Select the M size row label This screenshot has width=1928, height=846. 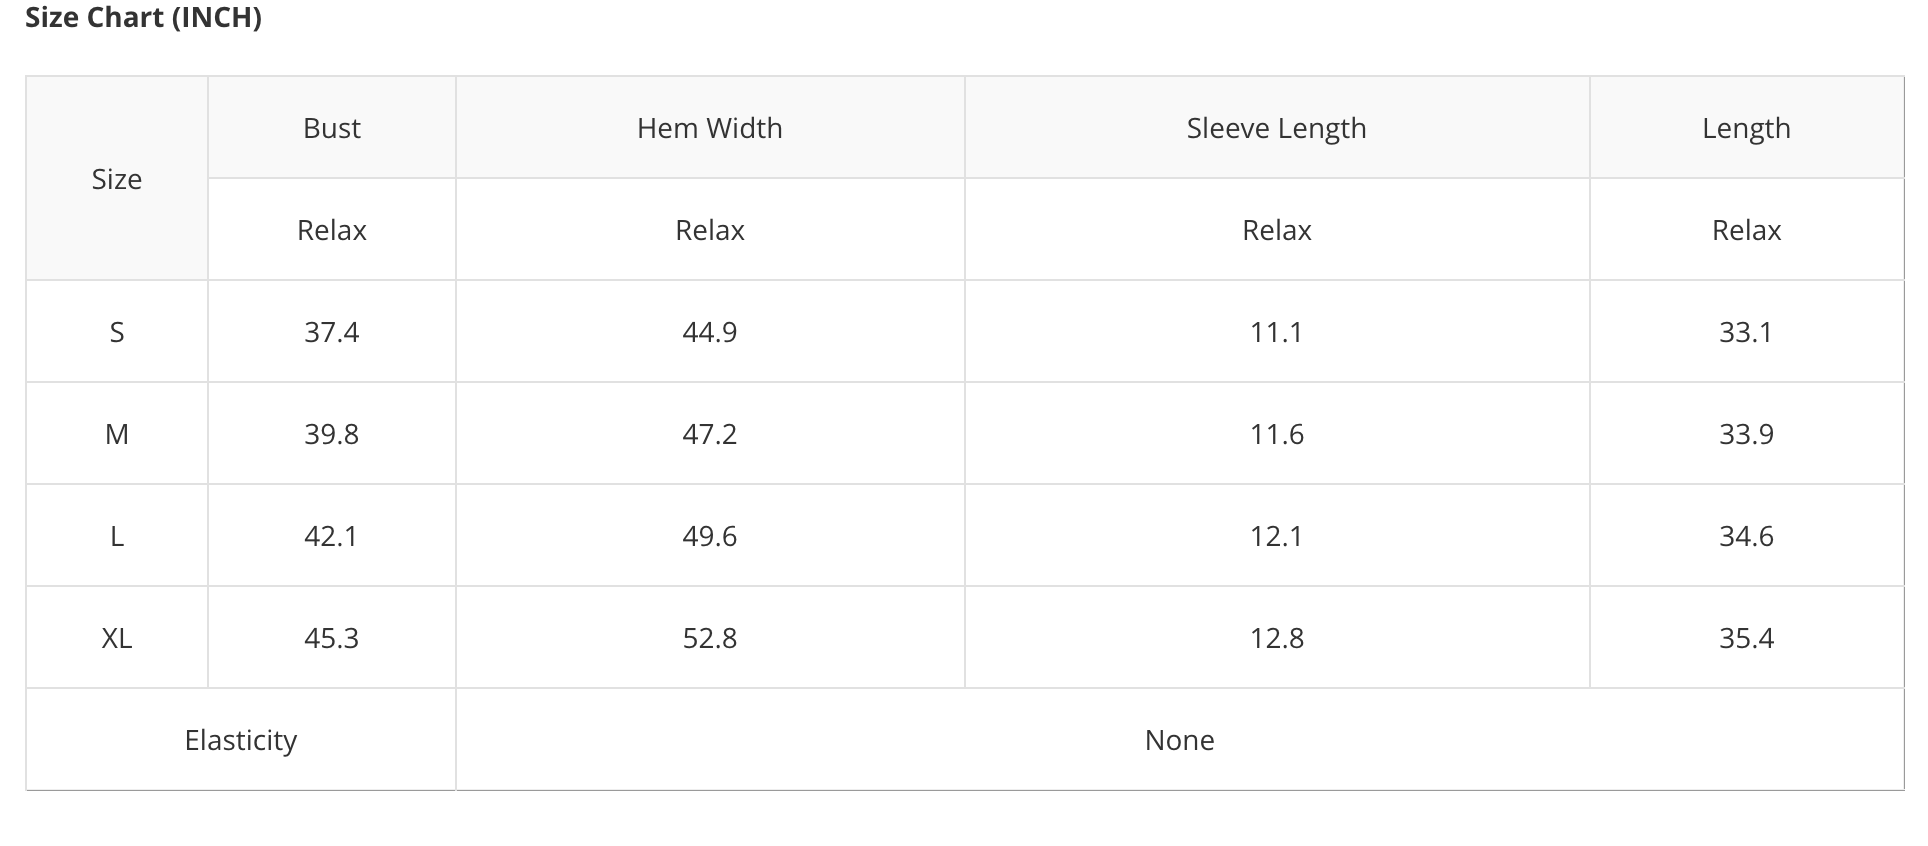pyautogui.click(x=117, y=434)
